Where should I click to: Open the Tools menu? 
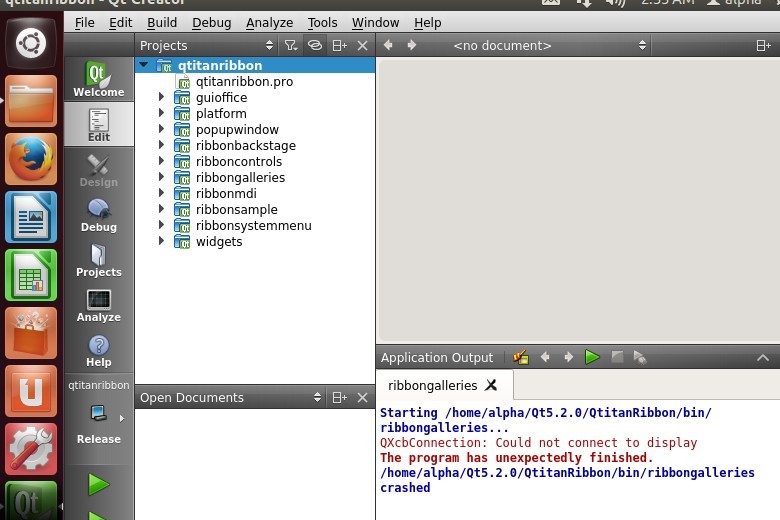click(322, 22)
